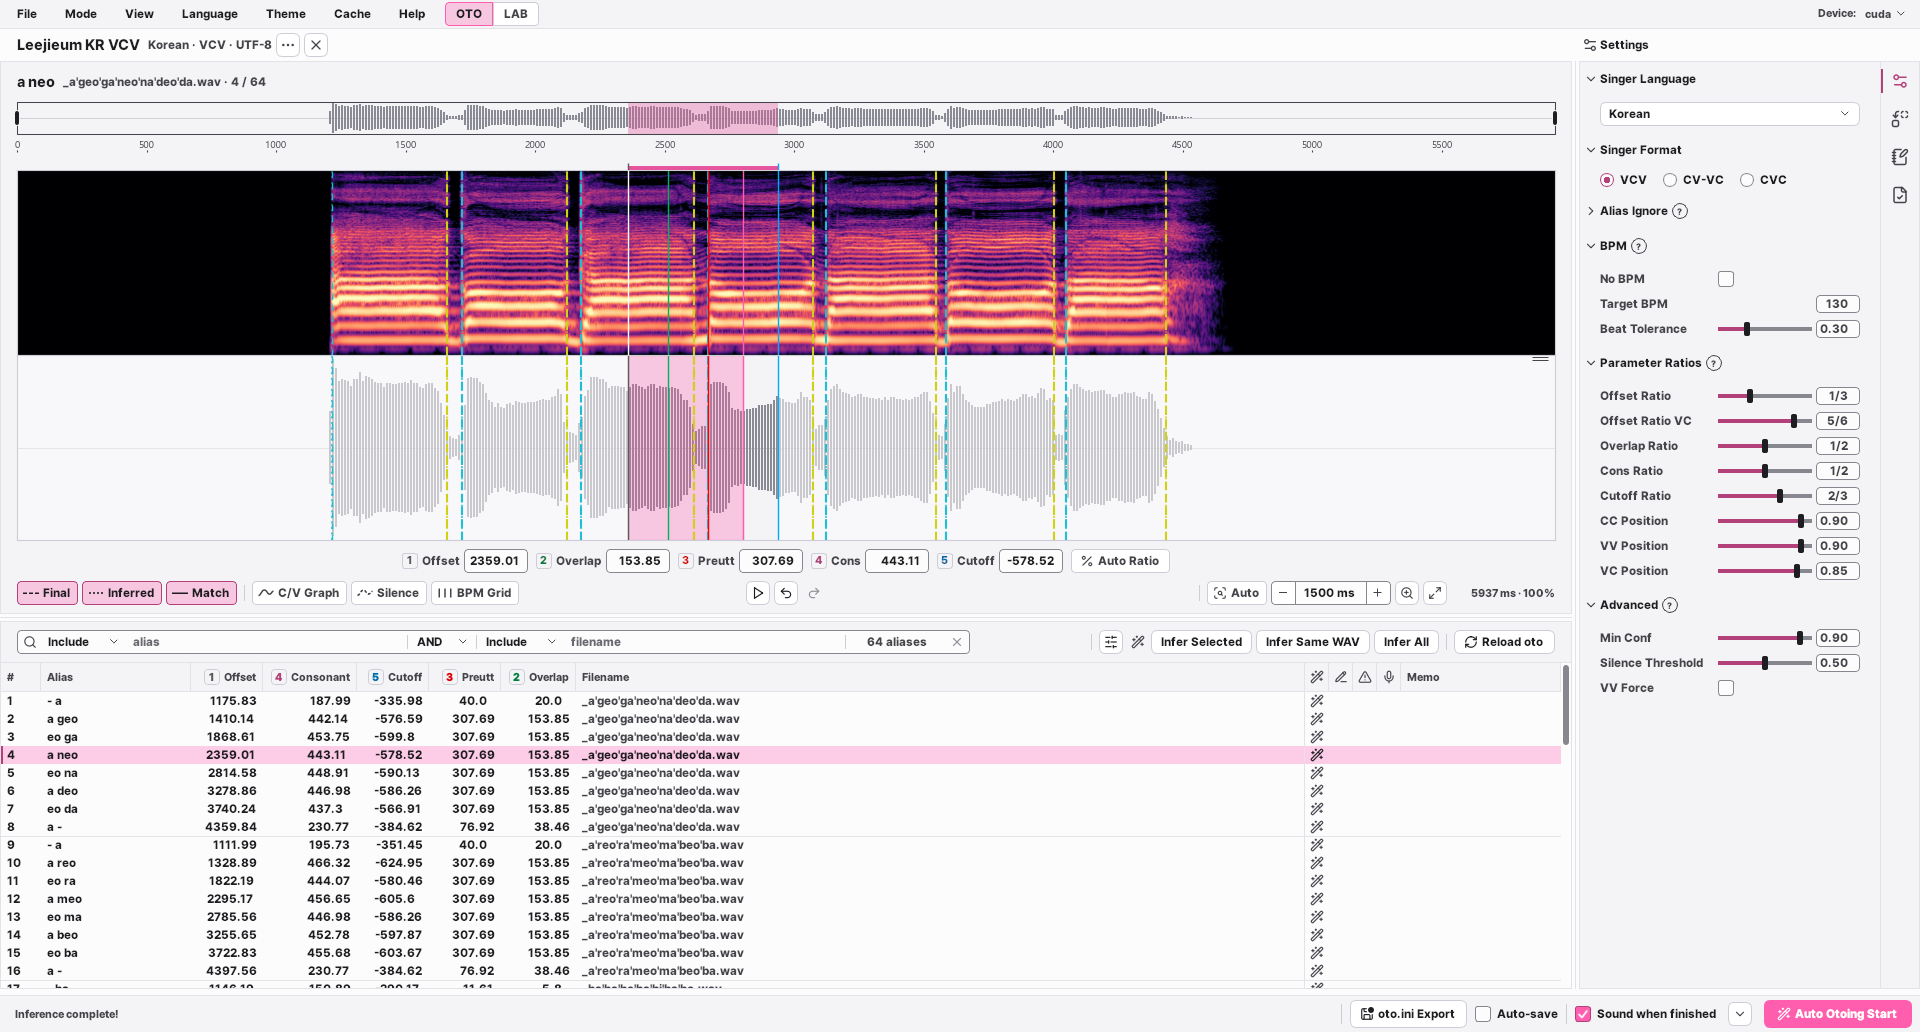
Task: Open the Theme menu
Action: click(x=286, y=14)
